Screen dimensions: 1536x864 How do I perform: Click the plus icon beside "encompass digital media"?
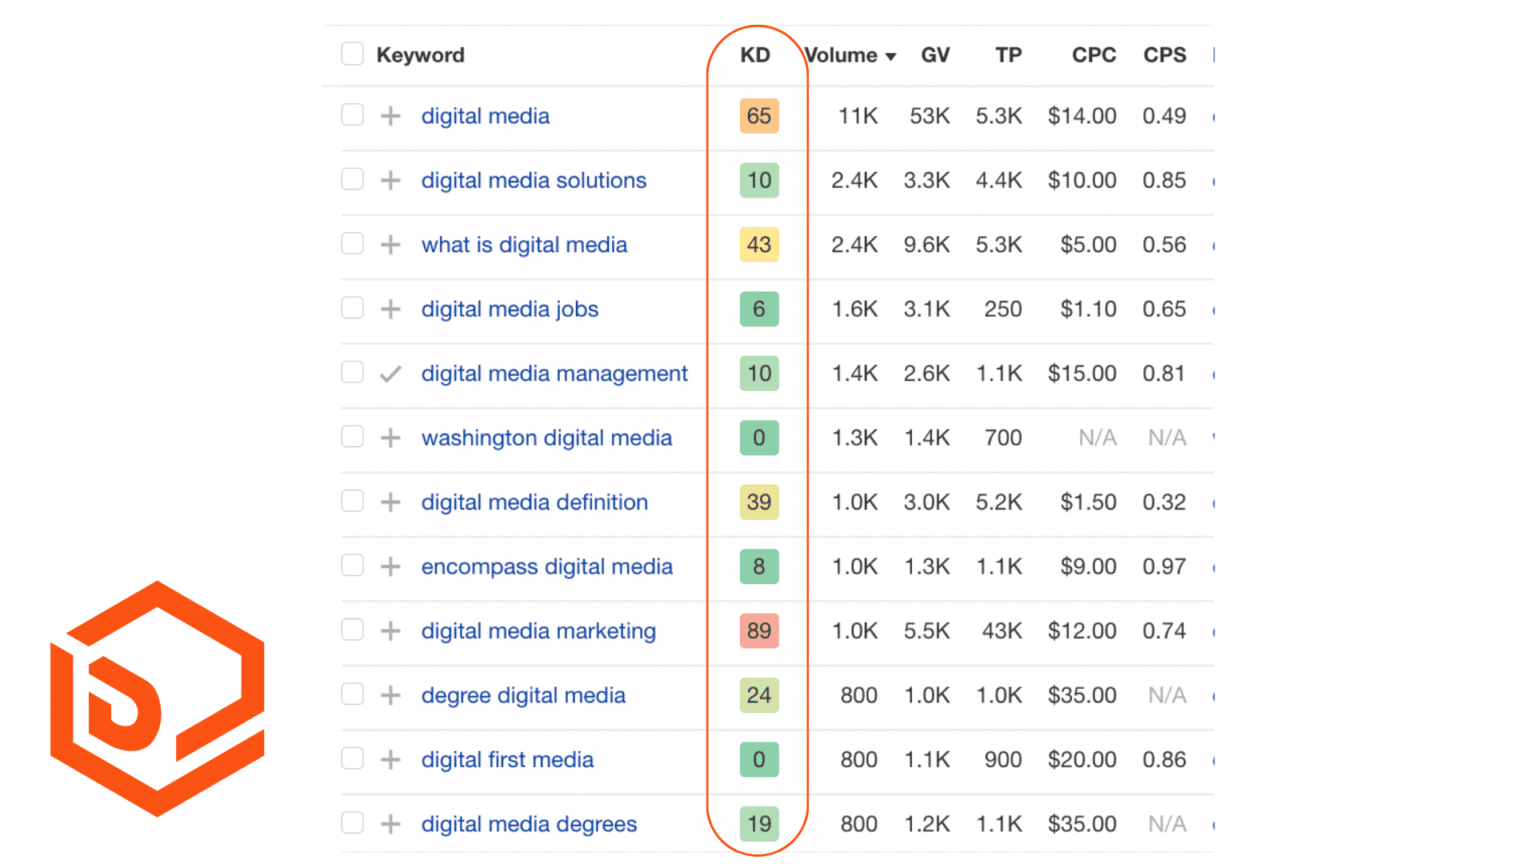[x=390, y=567]
